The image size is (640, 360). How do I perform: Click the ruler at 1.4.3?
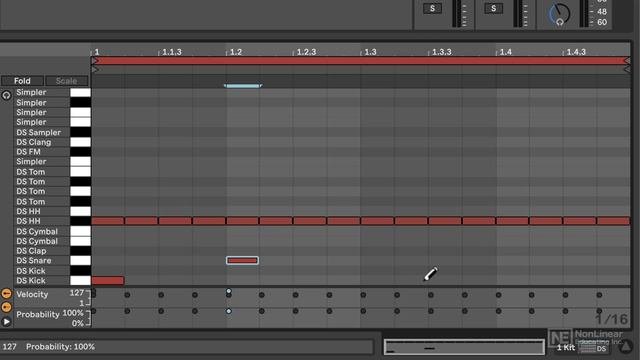point(576,52)
